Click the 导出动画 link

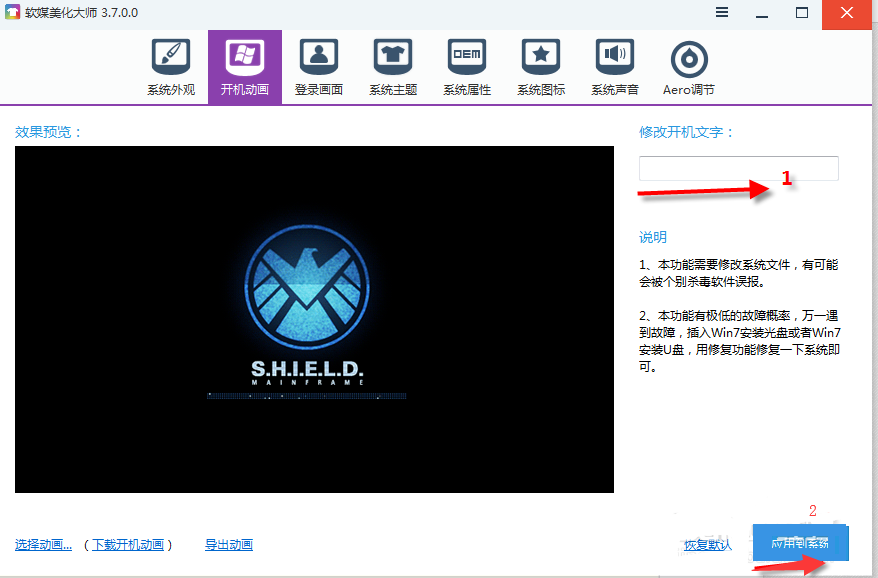coord(229,545)
